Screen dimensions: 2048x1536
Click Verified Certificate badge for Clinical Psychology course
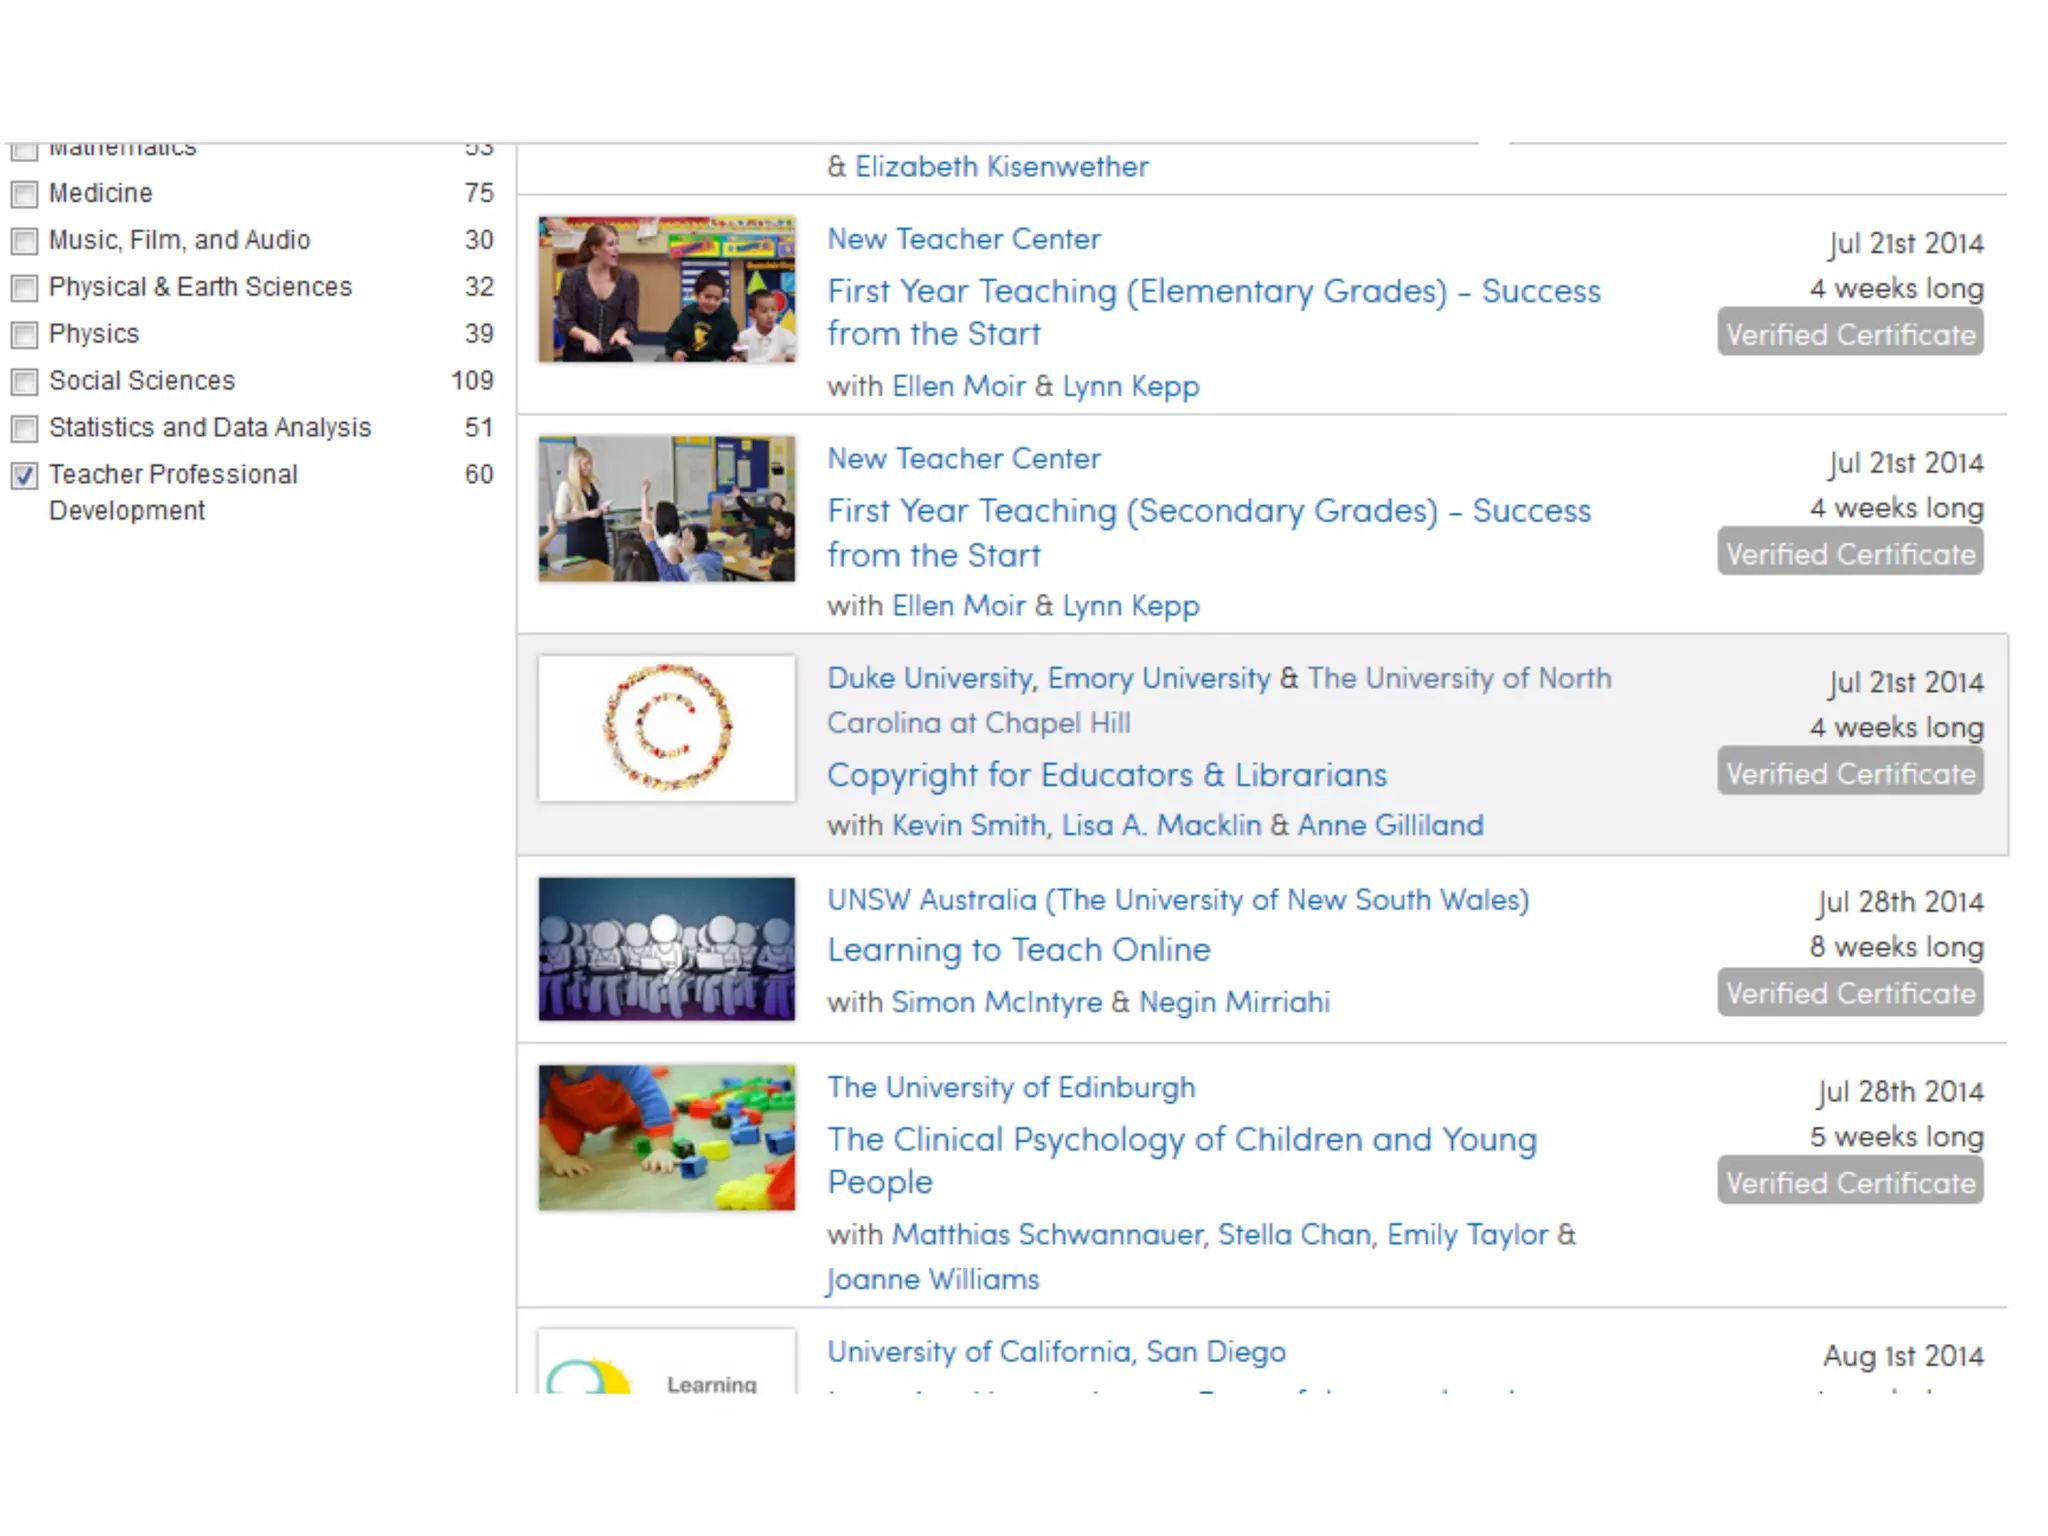1850,1182
